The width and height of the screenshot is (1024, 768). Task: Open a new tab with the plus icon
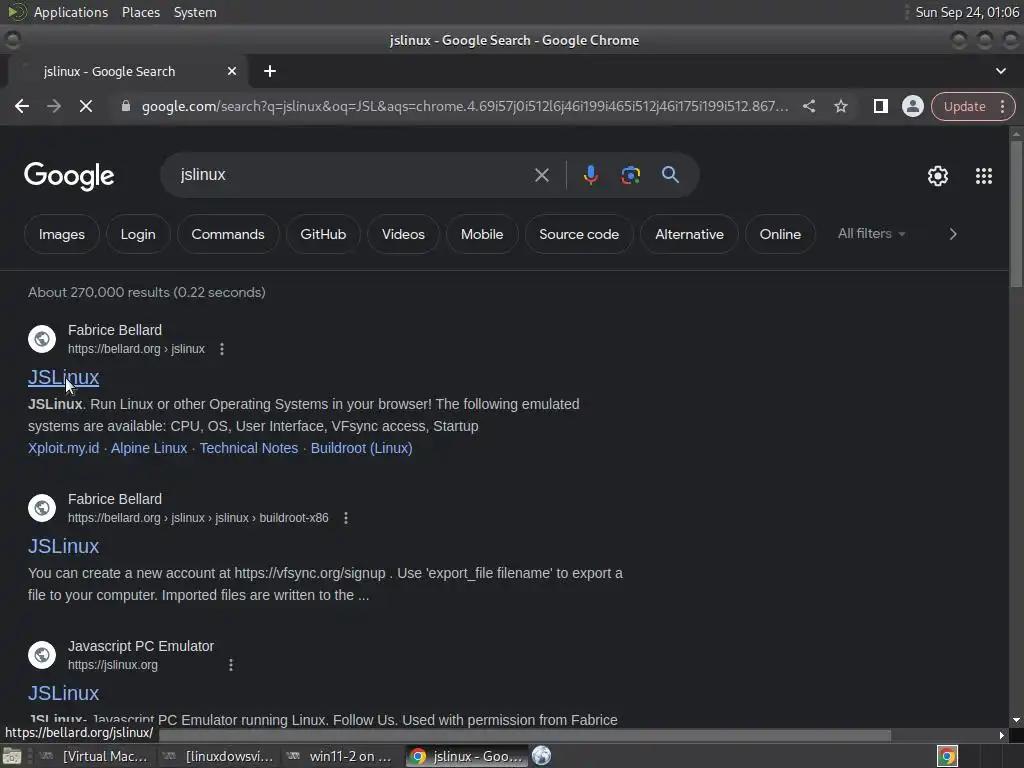[270, 71]
